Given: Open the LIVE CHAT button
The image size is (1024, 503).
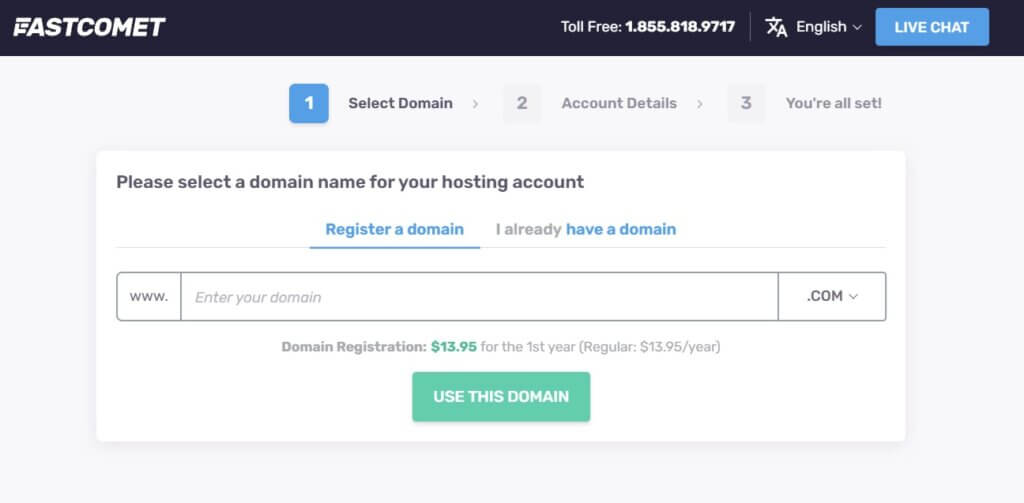Looking at the screenshot, I should pyautogui.click(x=932, y=27).
